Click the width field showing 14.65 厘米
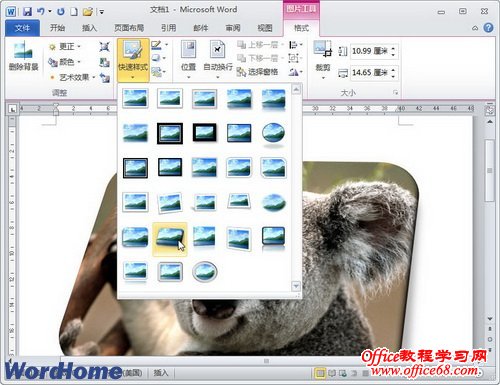The width and height of the screenshot is (500, 385). tap(370, 72)
